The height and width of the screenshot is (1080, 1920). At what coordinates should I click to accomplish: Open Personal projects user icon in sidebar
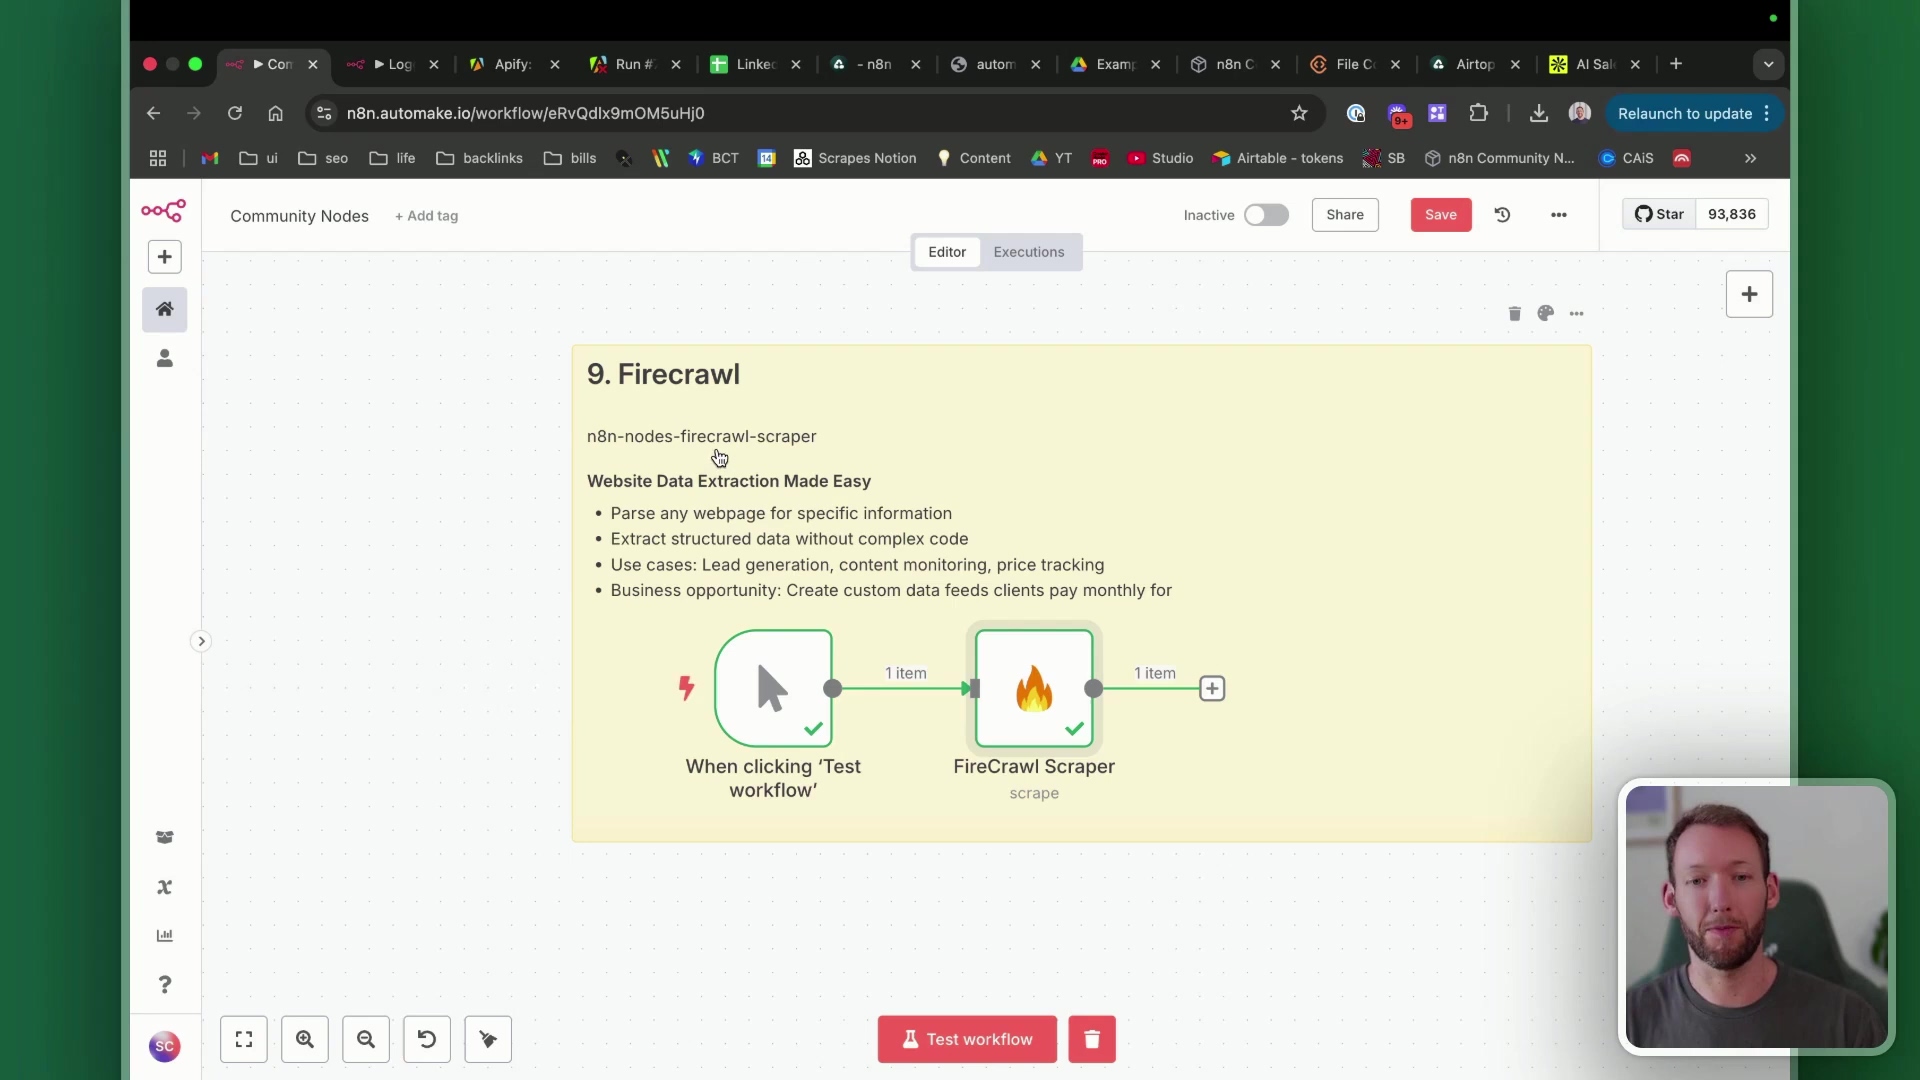pos(165,359)
